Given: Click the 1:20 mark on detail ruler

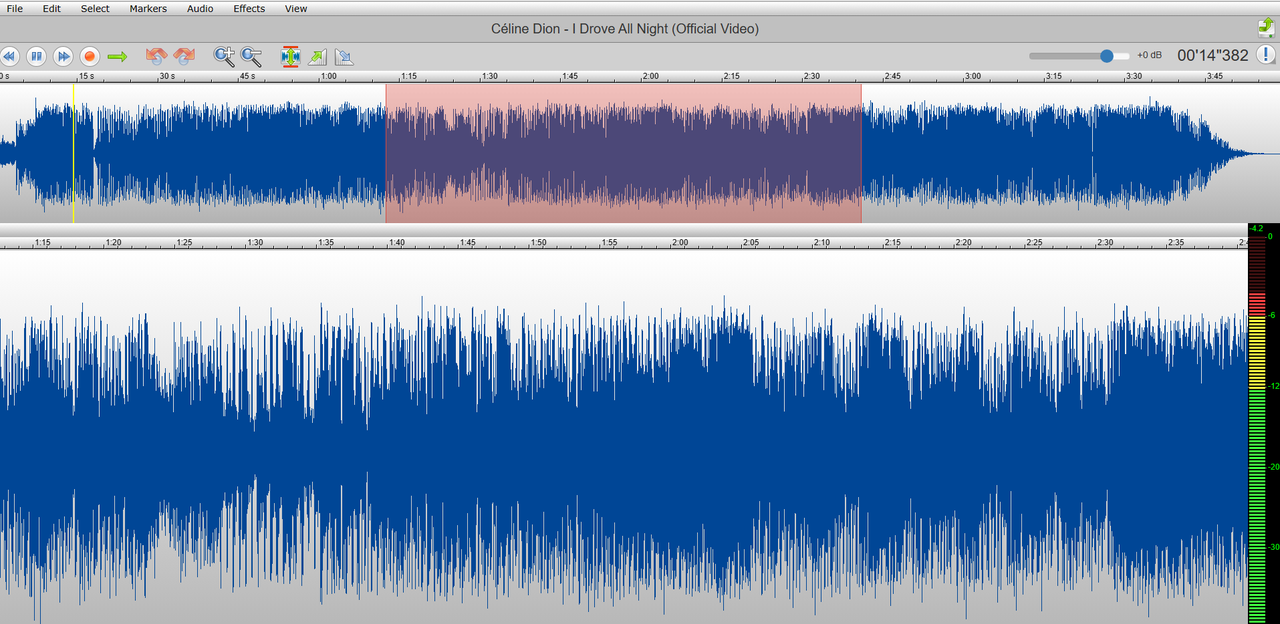Looking at the screenshot, I should [114, 242].
